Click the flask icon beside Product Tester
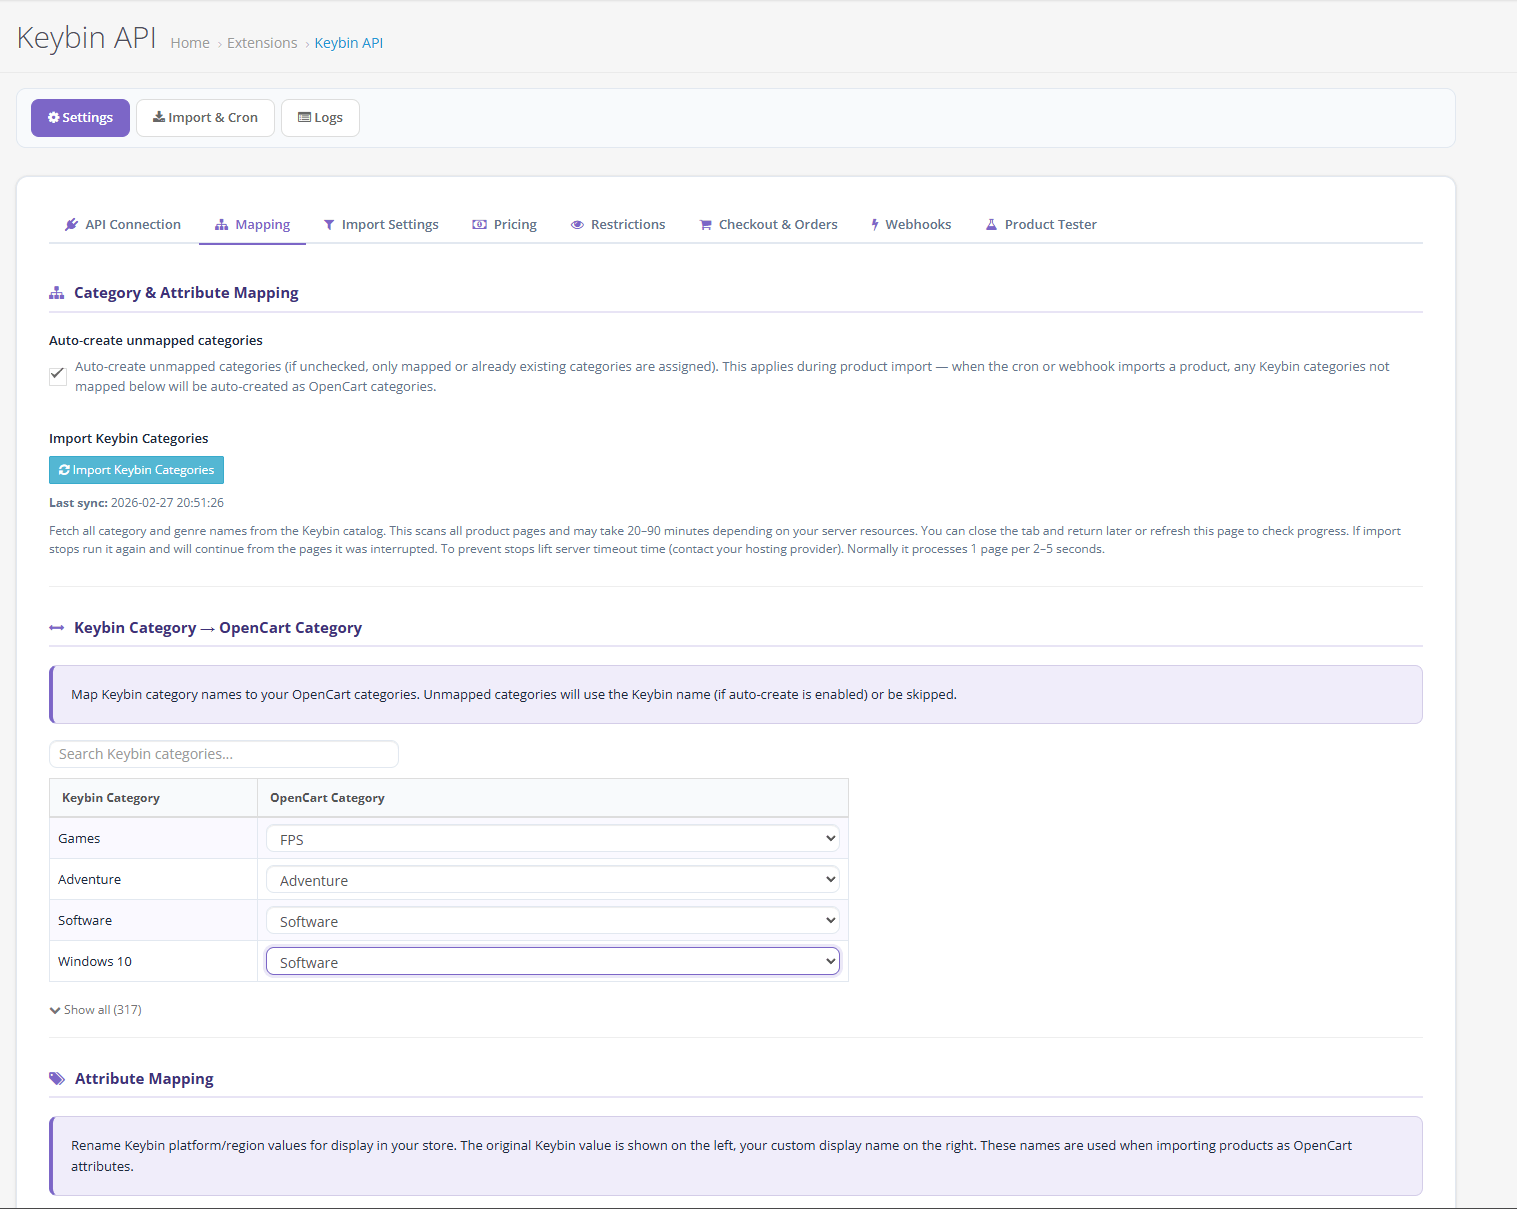The height and width of the screenshot is (1209, 1517). click(991, 225)
